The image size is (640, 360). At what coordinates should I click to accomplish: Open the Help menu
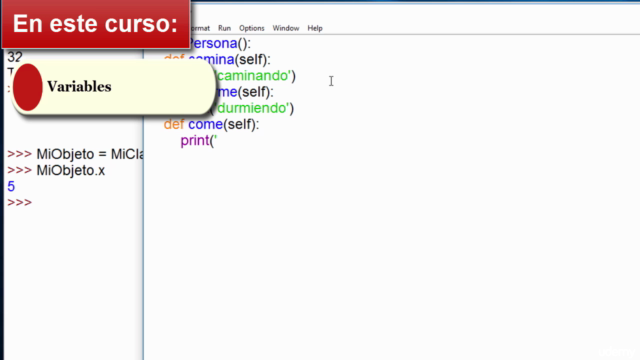coord(315,28)
